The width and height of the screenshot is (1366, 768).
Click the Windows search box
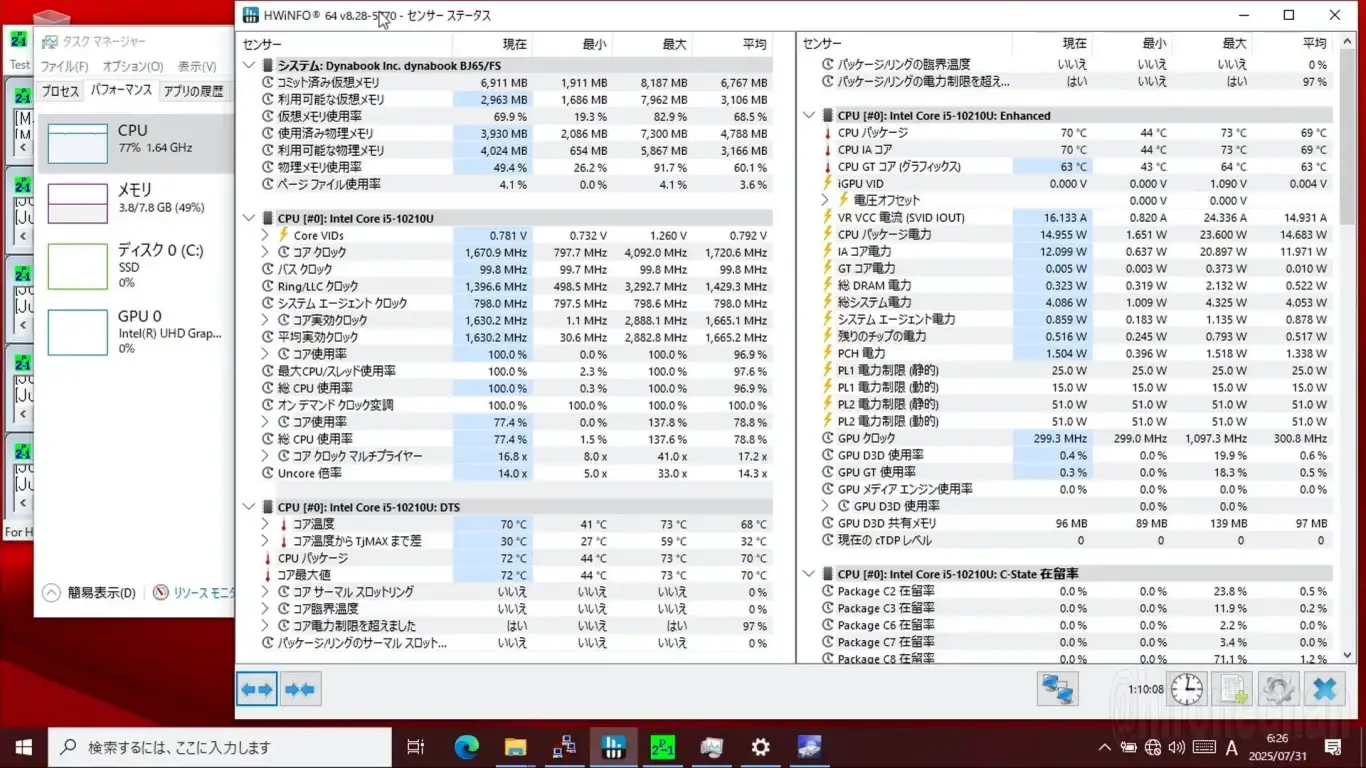pos(220,747)
